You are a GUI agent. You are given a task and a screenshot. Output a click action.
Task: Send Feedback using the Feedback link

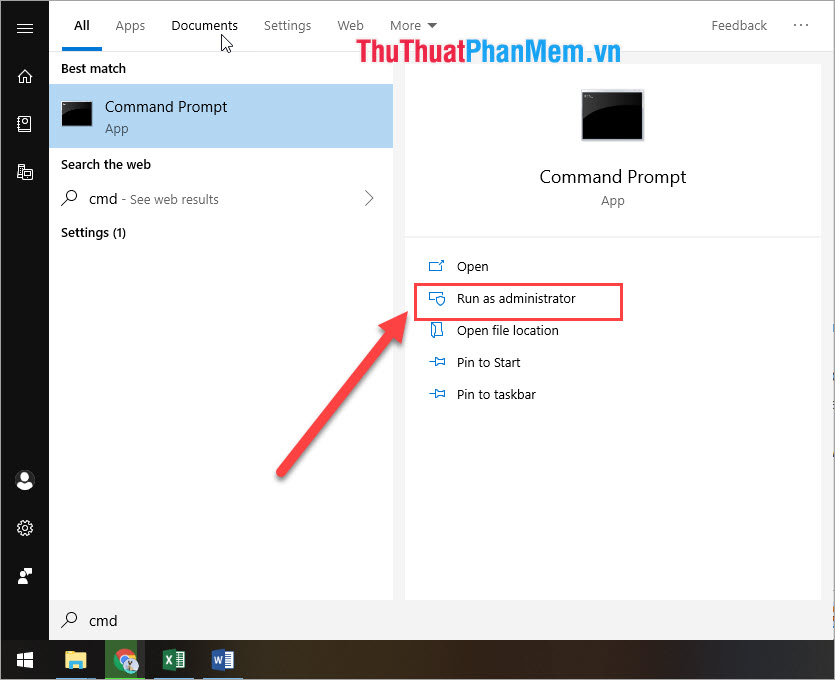(739, 25)
